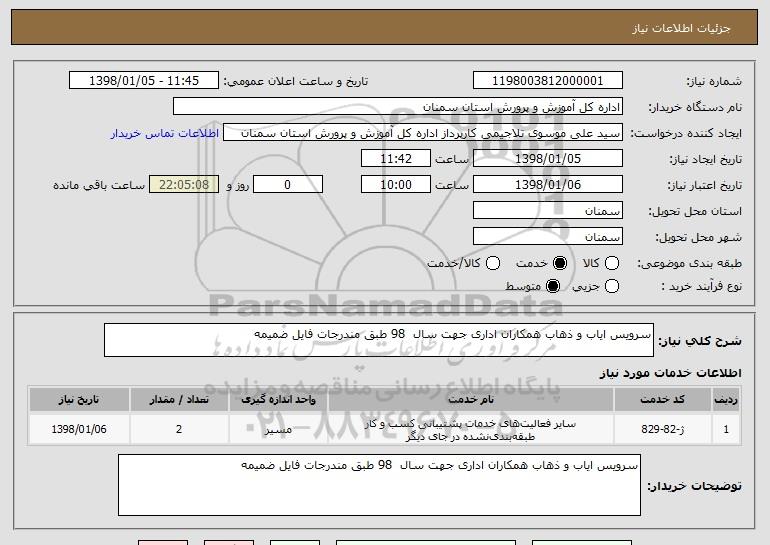
Task: Click the استان محل تحویل field
Action: click(548, 211)
